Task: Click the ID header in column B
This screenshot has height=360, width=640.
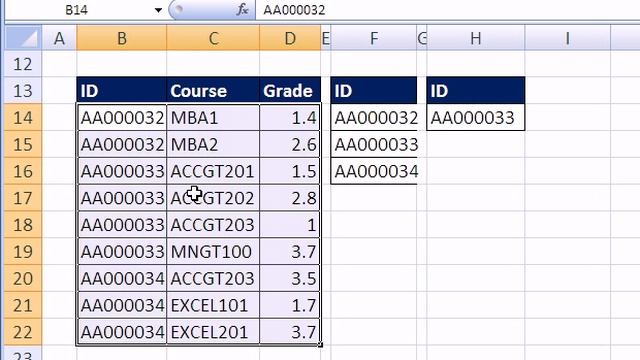Action: pos(122,90)
